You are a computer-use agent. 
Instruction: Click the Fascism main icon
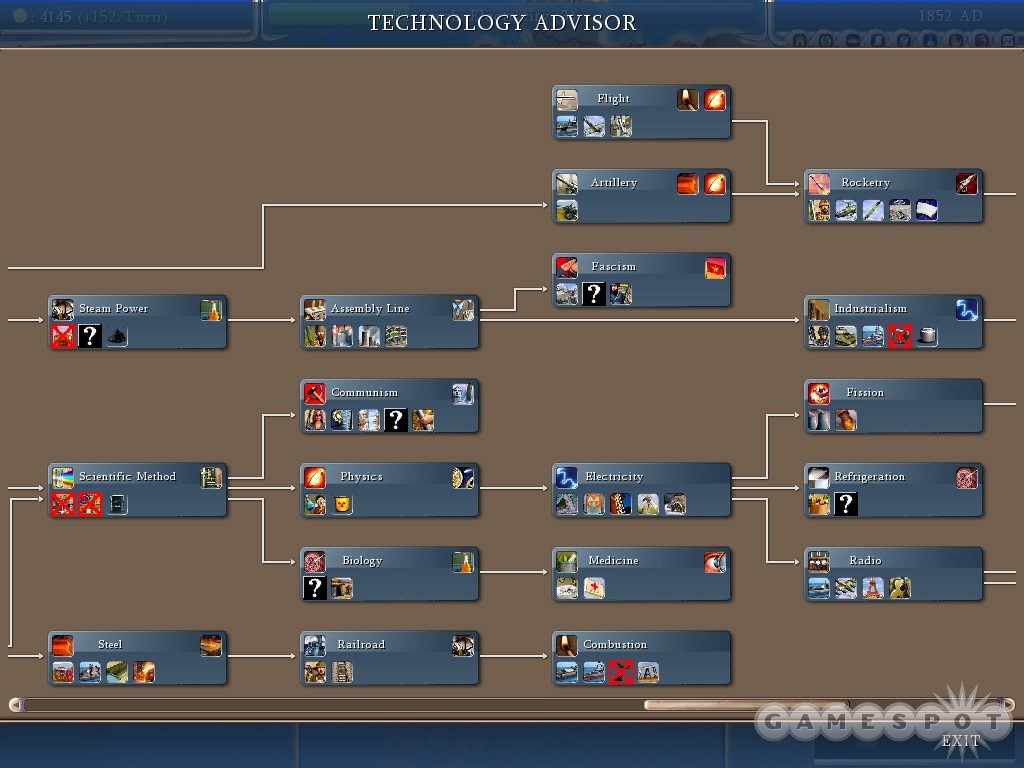pyautogui.click(x=567, y=267)
